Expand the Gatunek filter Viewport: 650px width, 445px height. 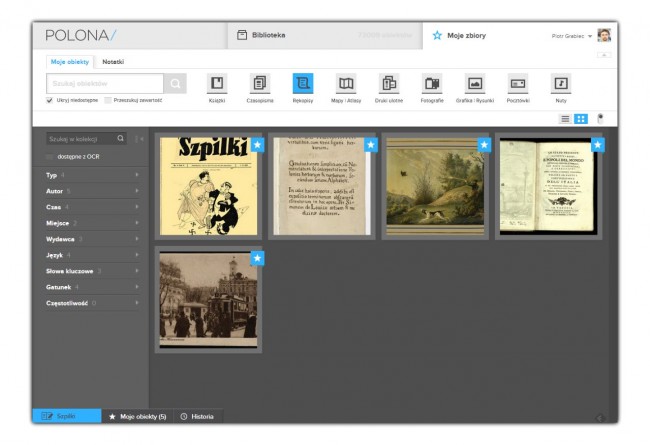click(x=92, y=287)
